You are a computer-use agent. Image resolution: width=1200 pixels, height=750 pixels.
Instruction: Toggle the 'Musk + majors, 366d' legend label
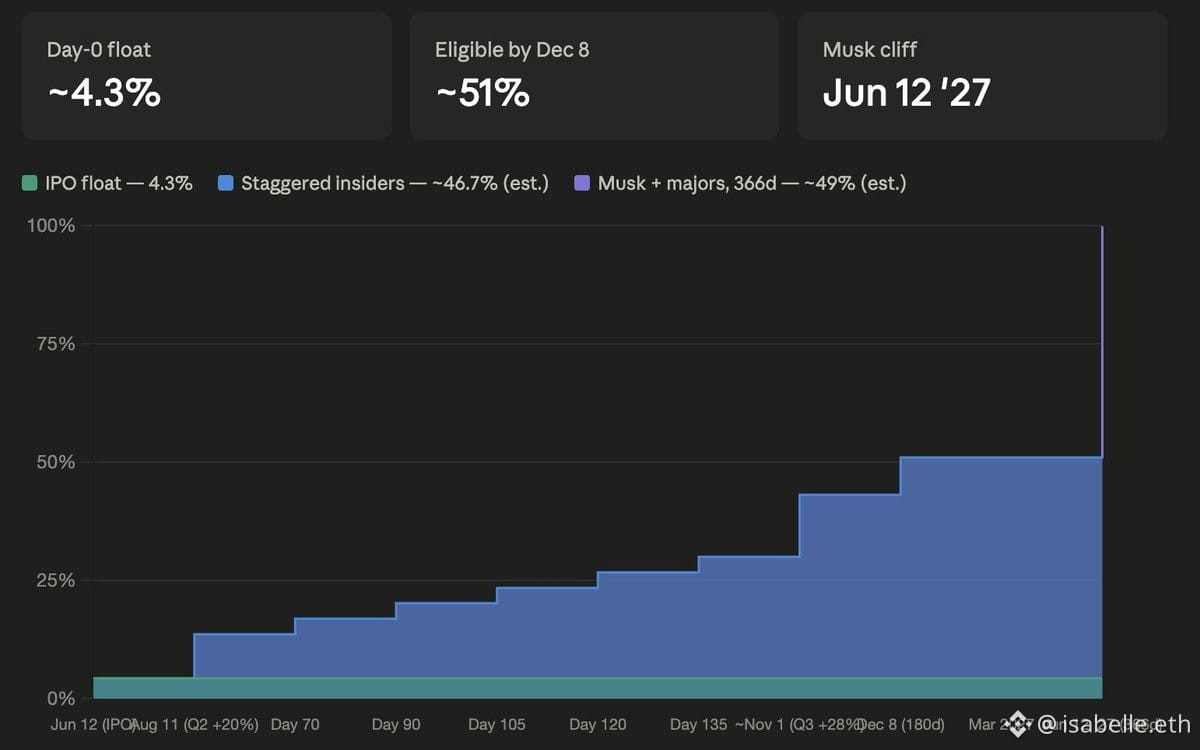(x=752, y=184)
